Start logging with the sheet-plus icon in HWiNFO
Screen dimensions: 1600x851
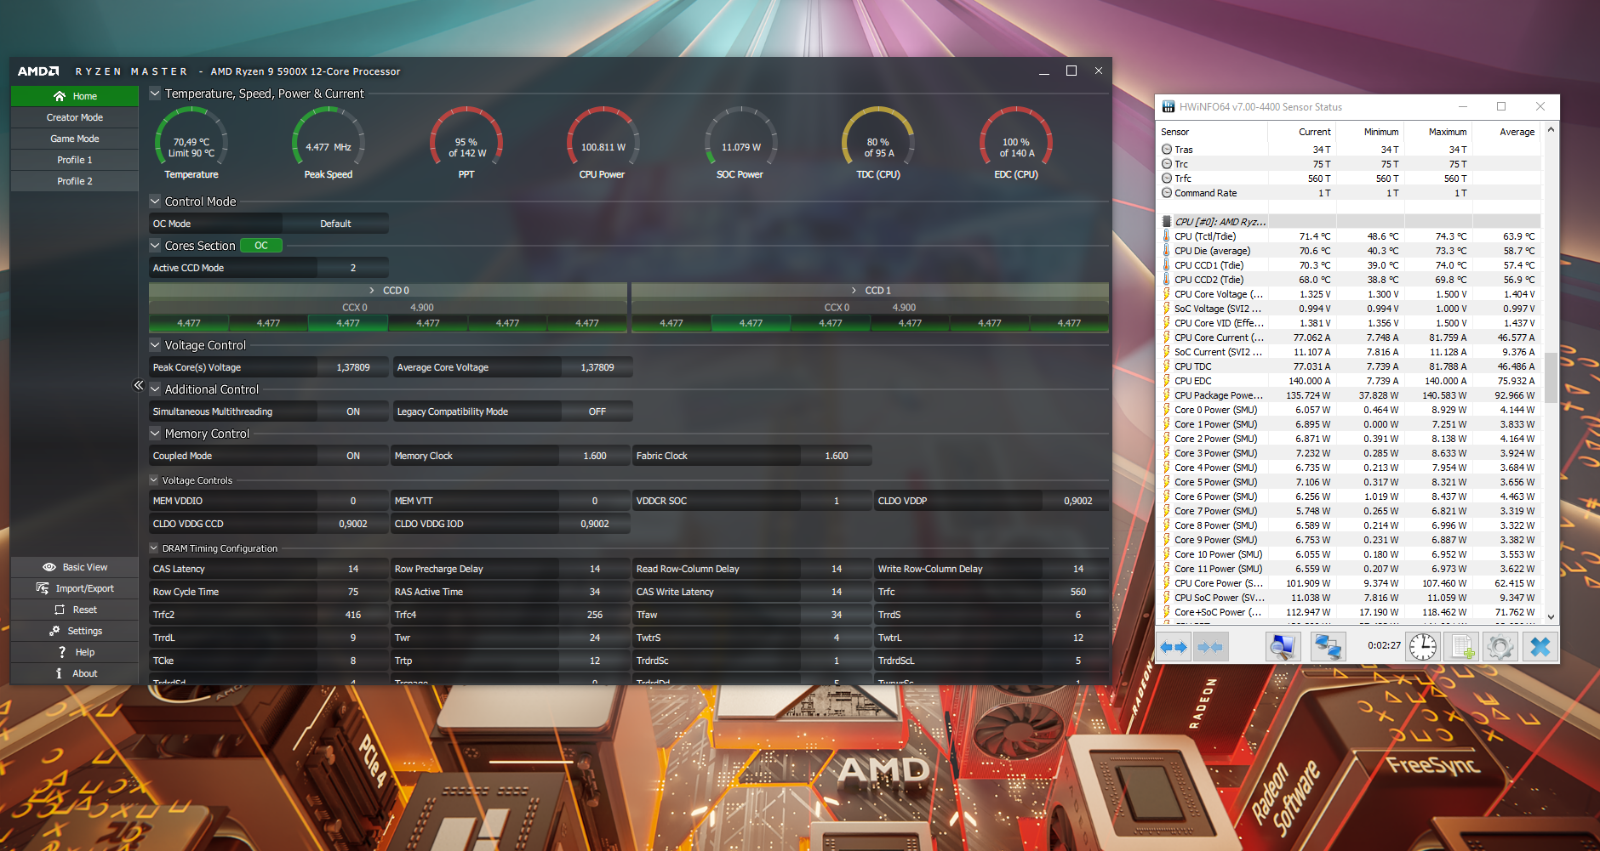(1463, 647)
